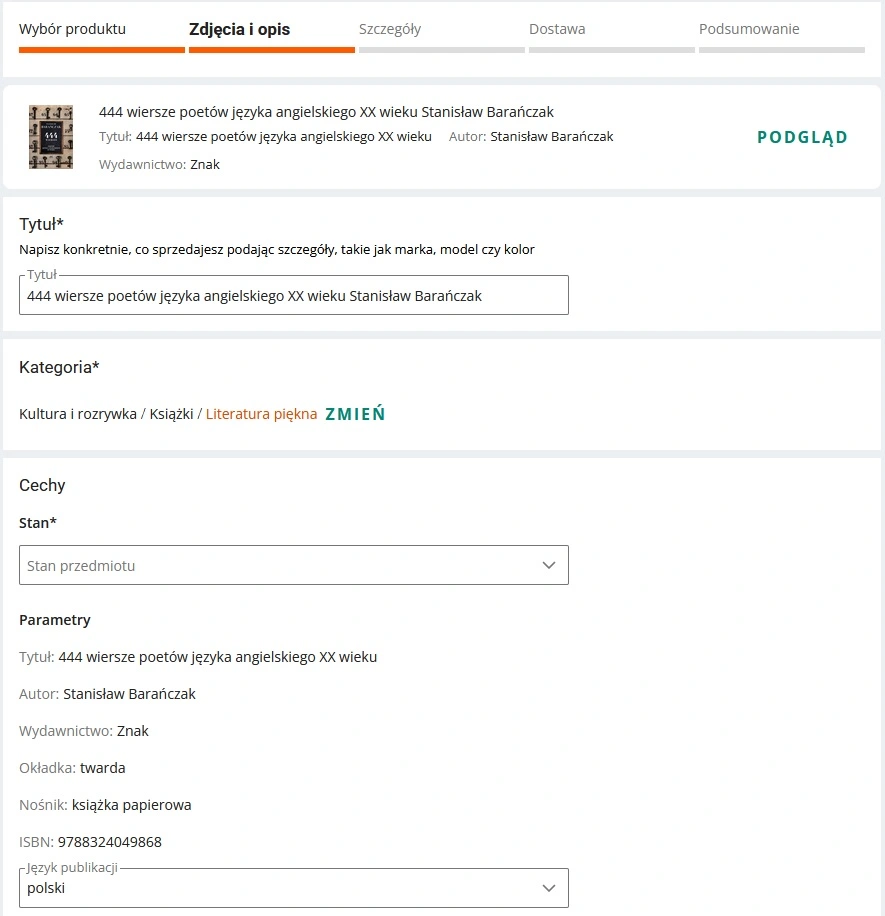The image size is (885, 916).
Task: Click the PODGLĄD preview button
Action: 802,137
